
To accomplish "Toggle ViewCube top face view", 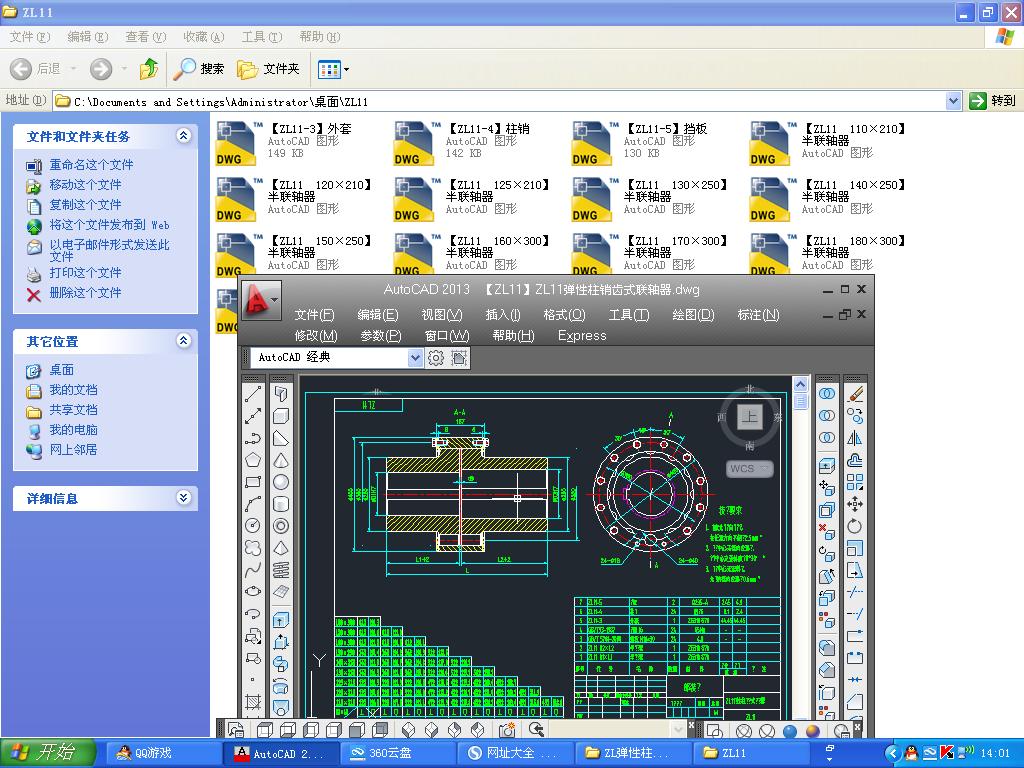I will (749, 417).
